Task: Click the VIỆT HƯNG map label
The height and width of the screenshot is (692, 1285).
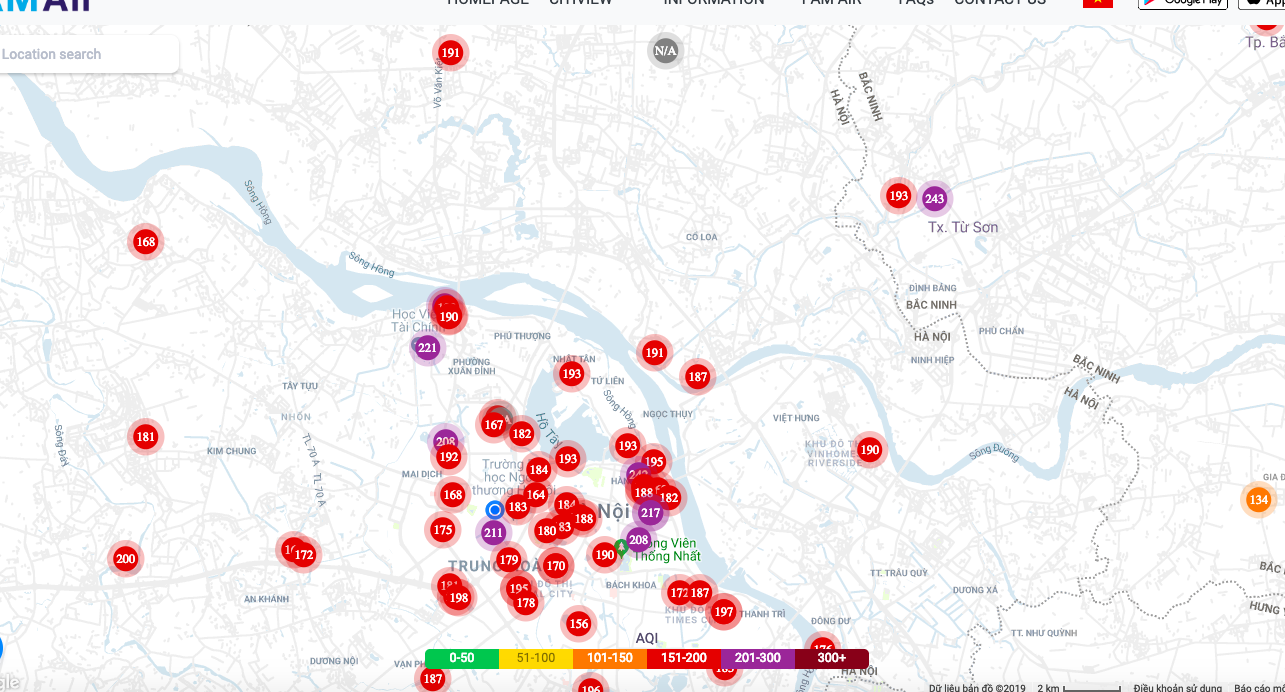Action: pyautogui.click(x=796, y=419)
